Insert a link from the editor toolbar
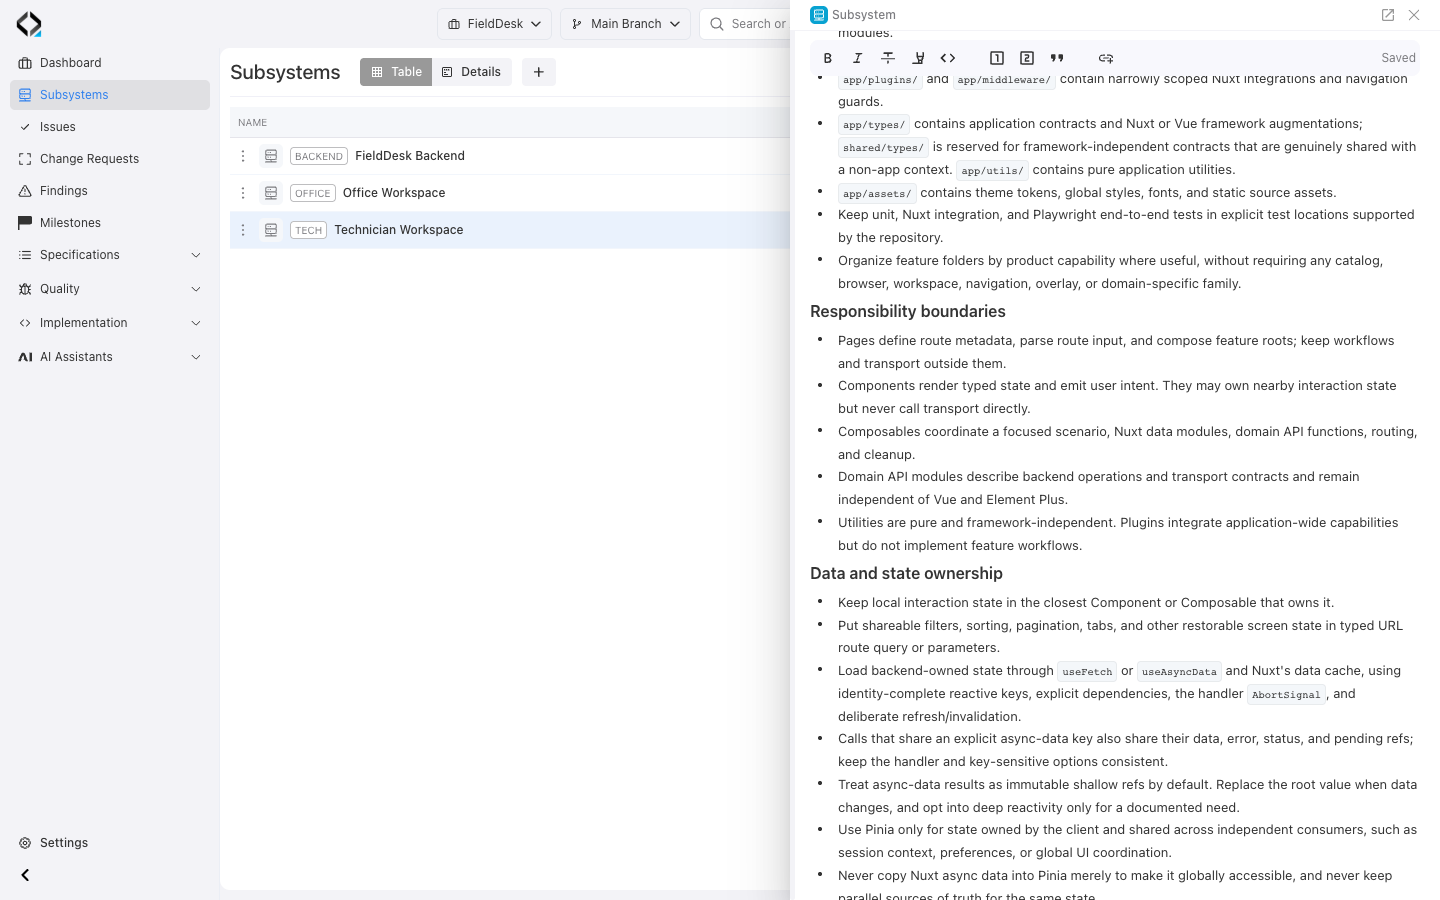The height and width of the screenshot is (900, 1440). point(1106,58)
